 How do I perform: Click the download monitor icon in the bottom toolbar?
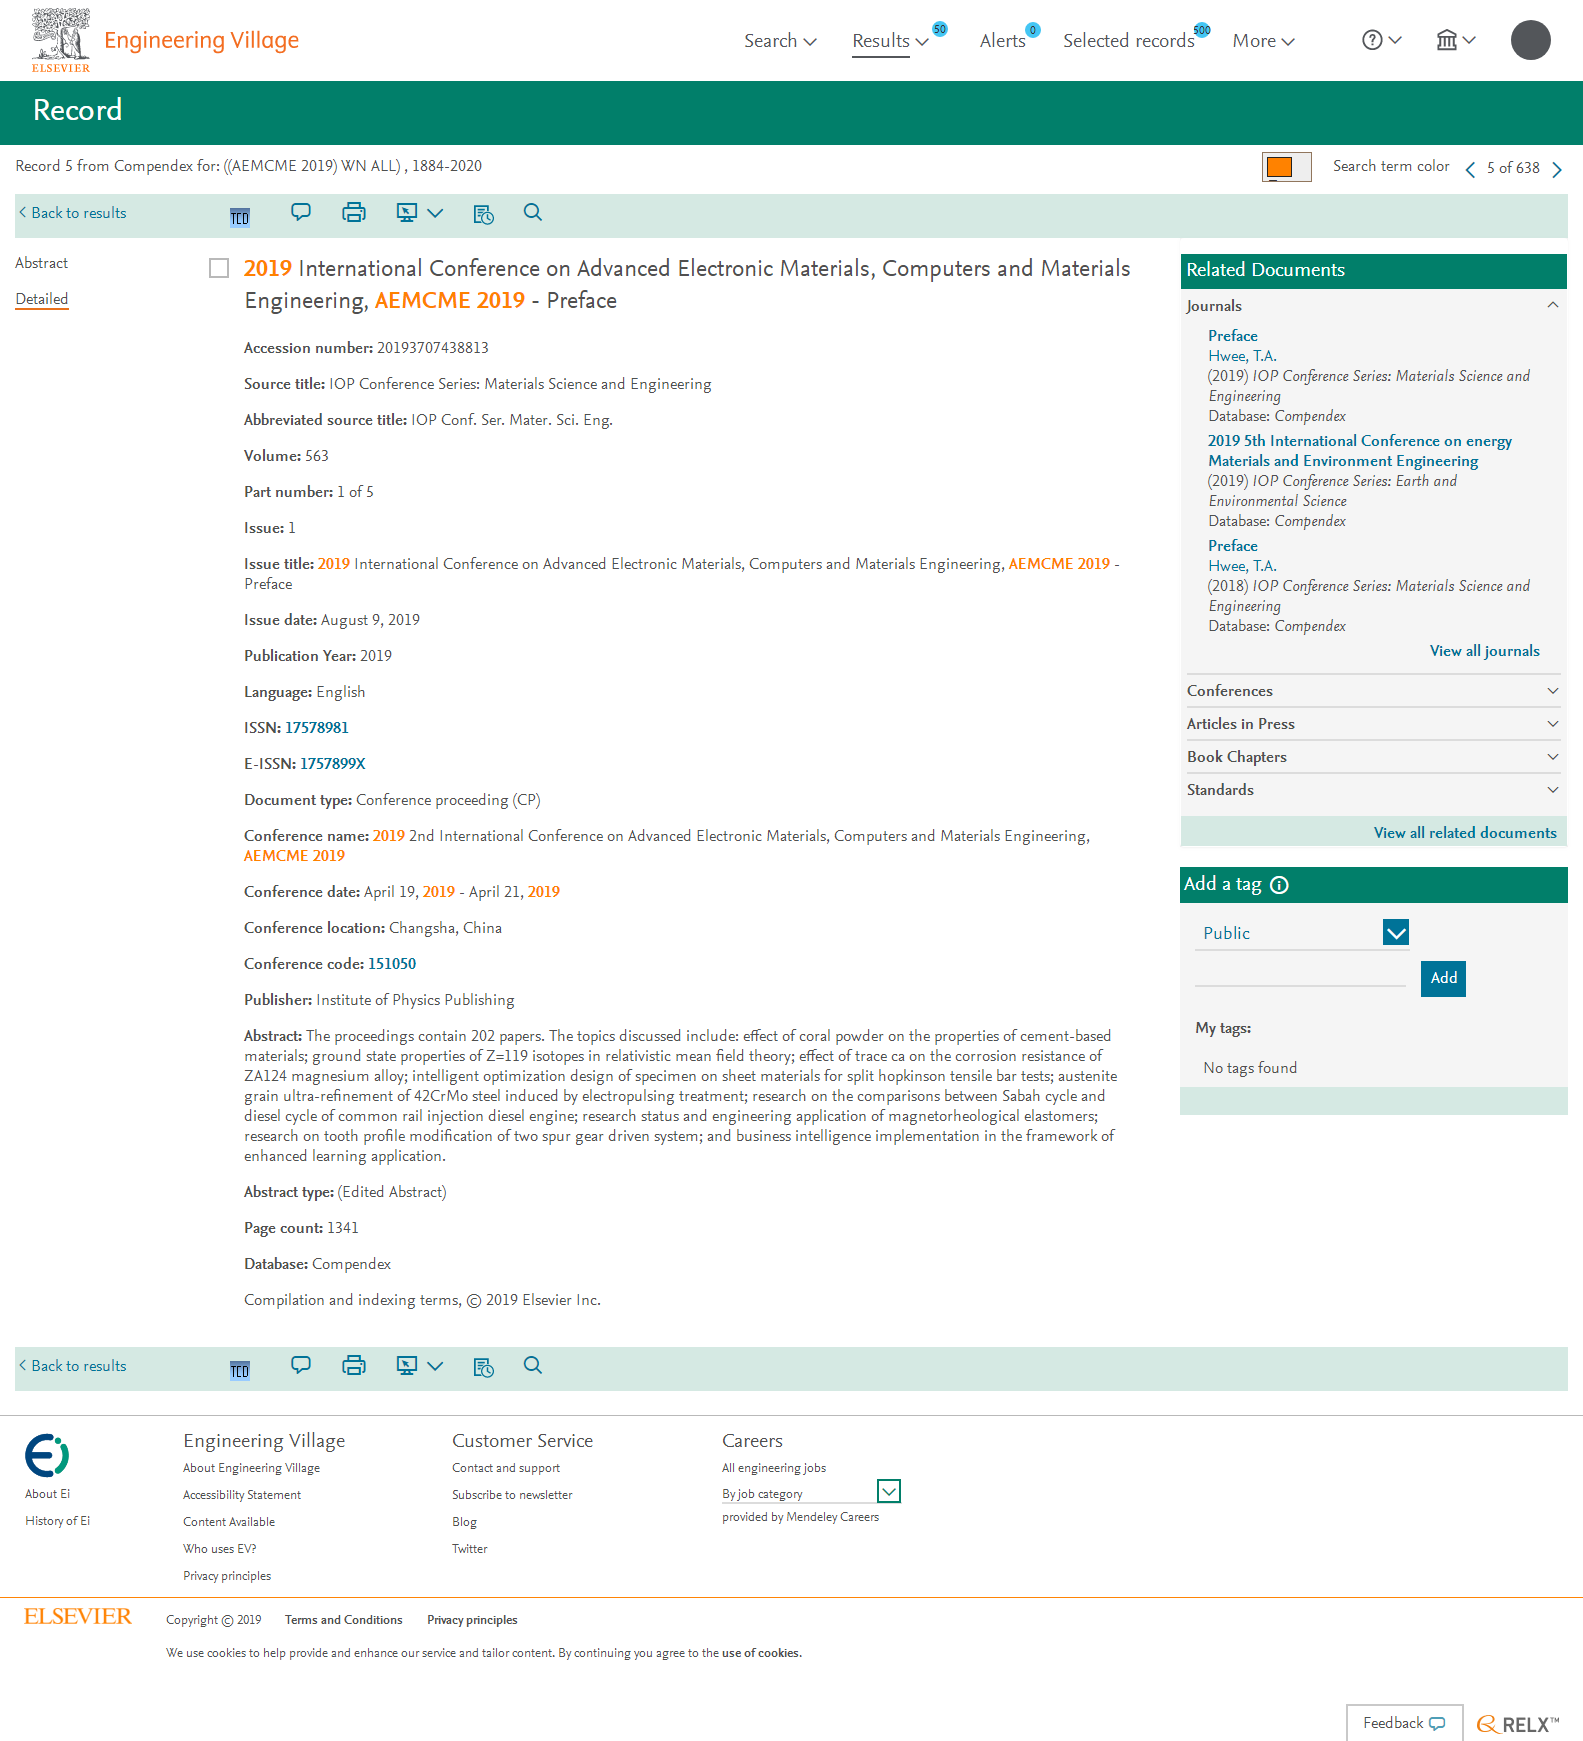click(x=407, y=1365)
